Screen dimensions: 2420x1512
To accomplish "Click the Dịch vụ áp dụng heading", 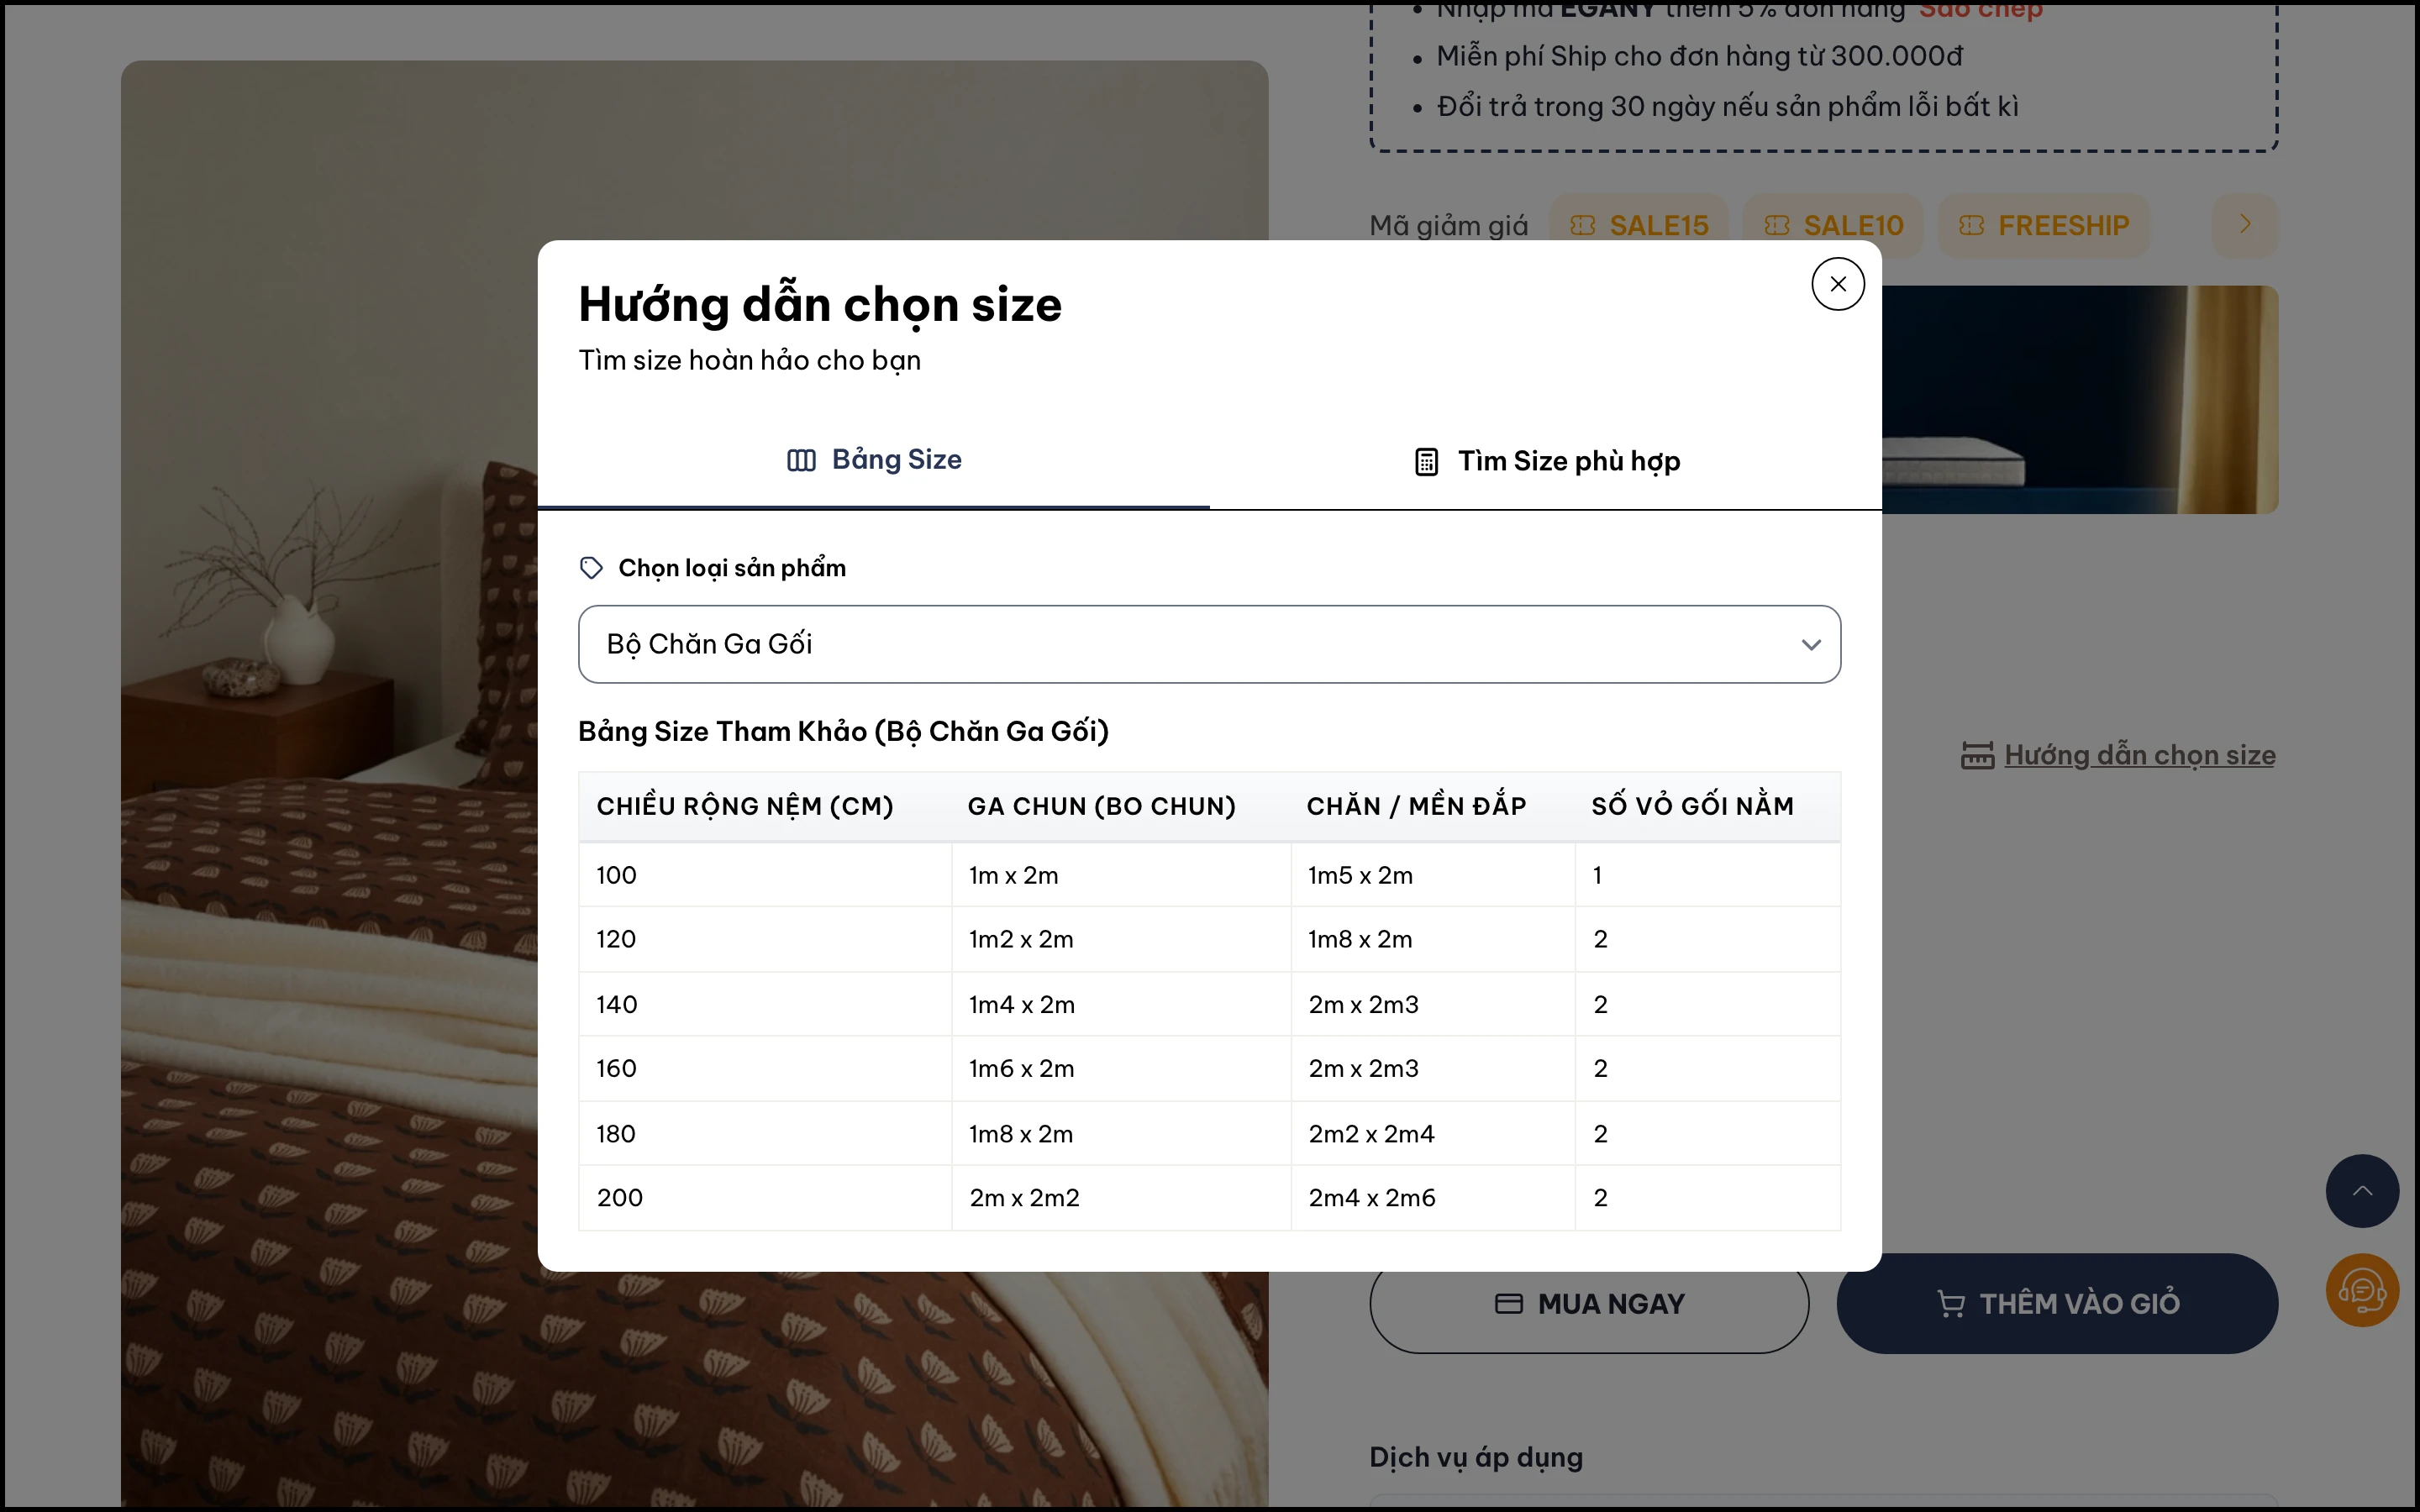I will point(1476,1458).
